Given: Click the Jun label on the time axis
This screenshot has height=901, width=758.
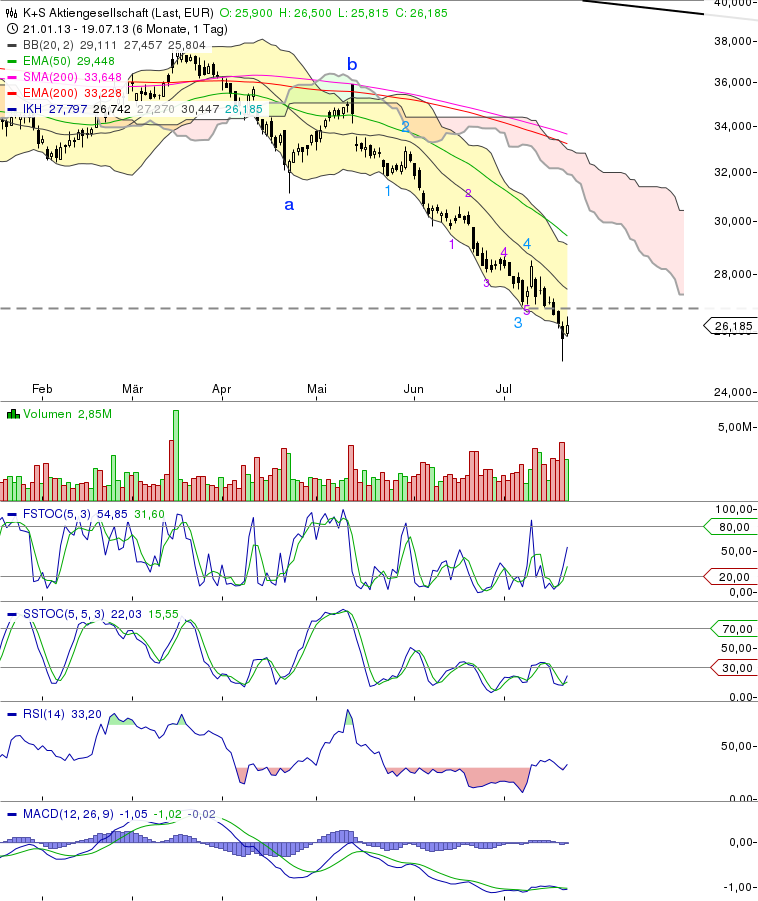Looking at the screenshot, I should (x=413, y=389).
